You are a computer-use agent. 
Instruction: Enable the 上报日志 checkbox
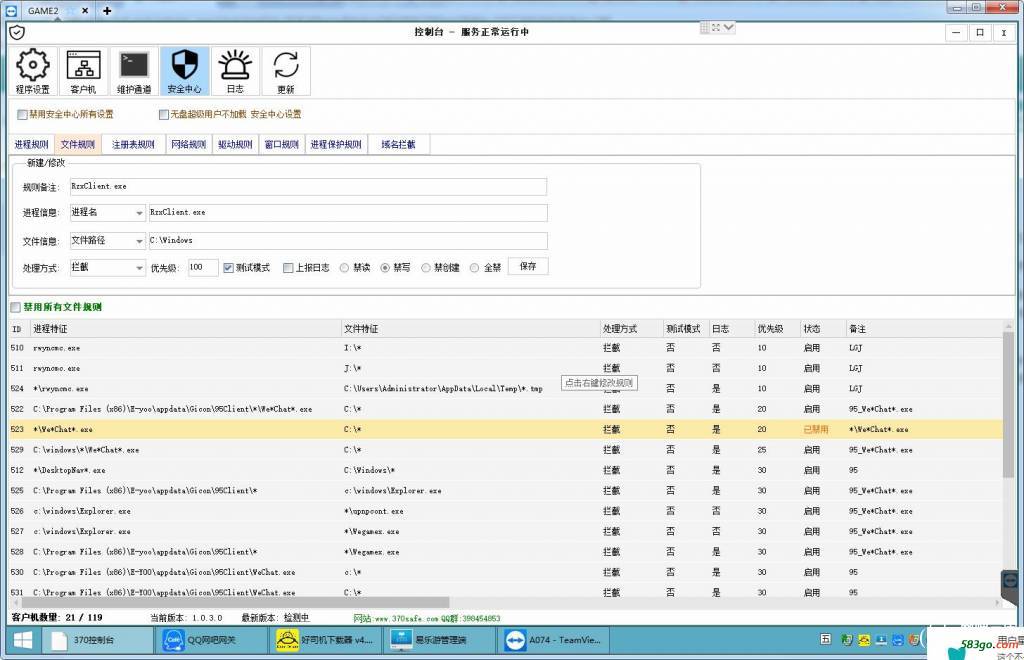(289, 268)
